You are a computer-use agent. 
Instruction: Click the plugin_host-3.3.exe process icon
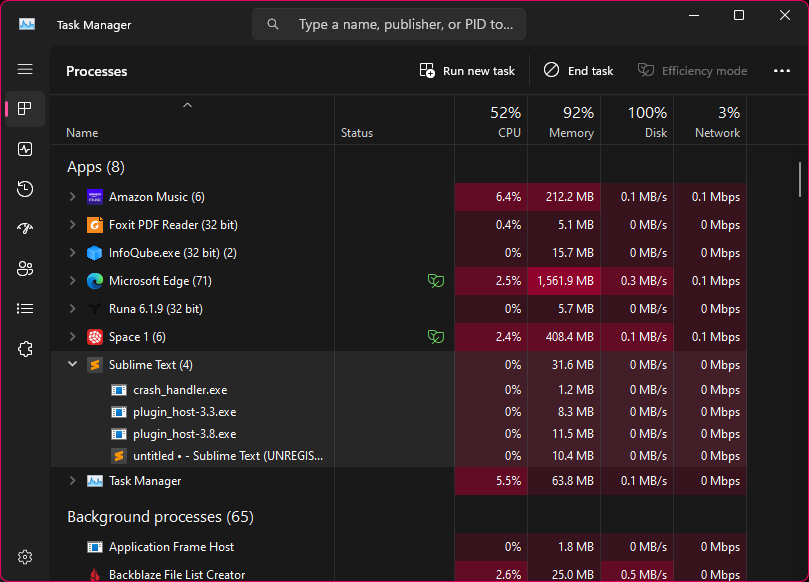pyautogui.click(x=119, y=412)
